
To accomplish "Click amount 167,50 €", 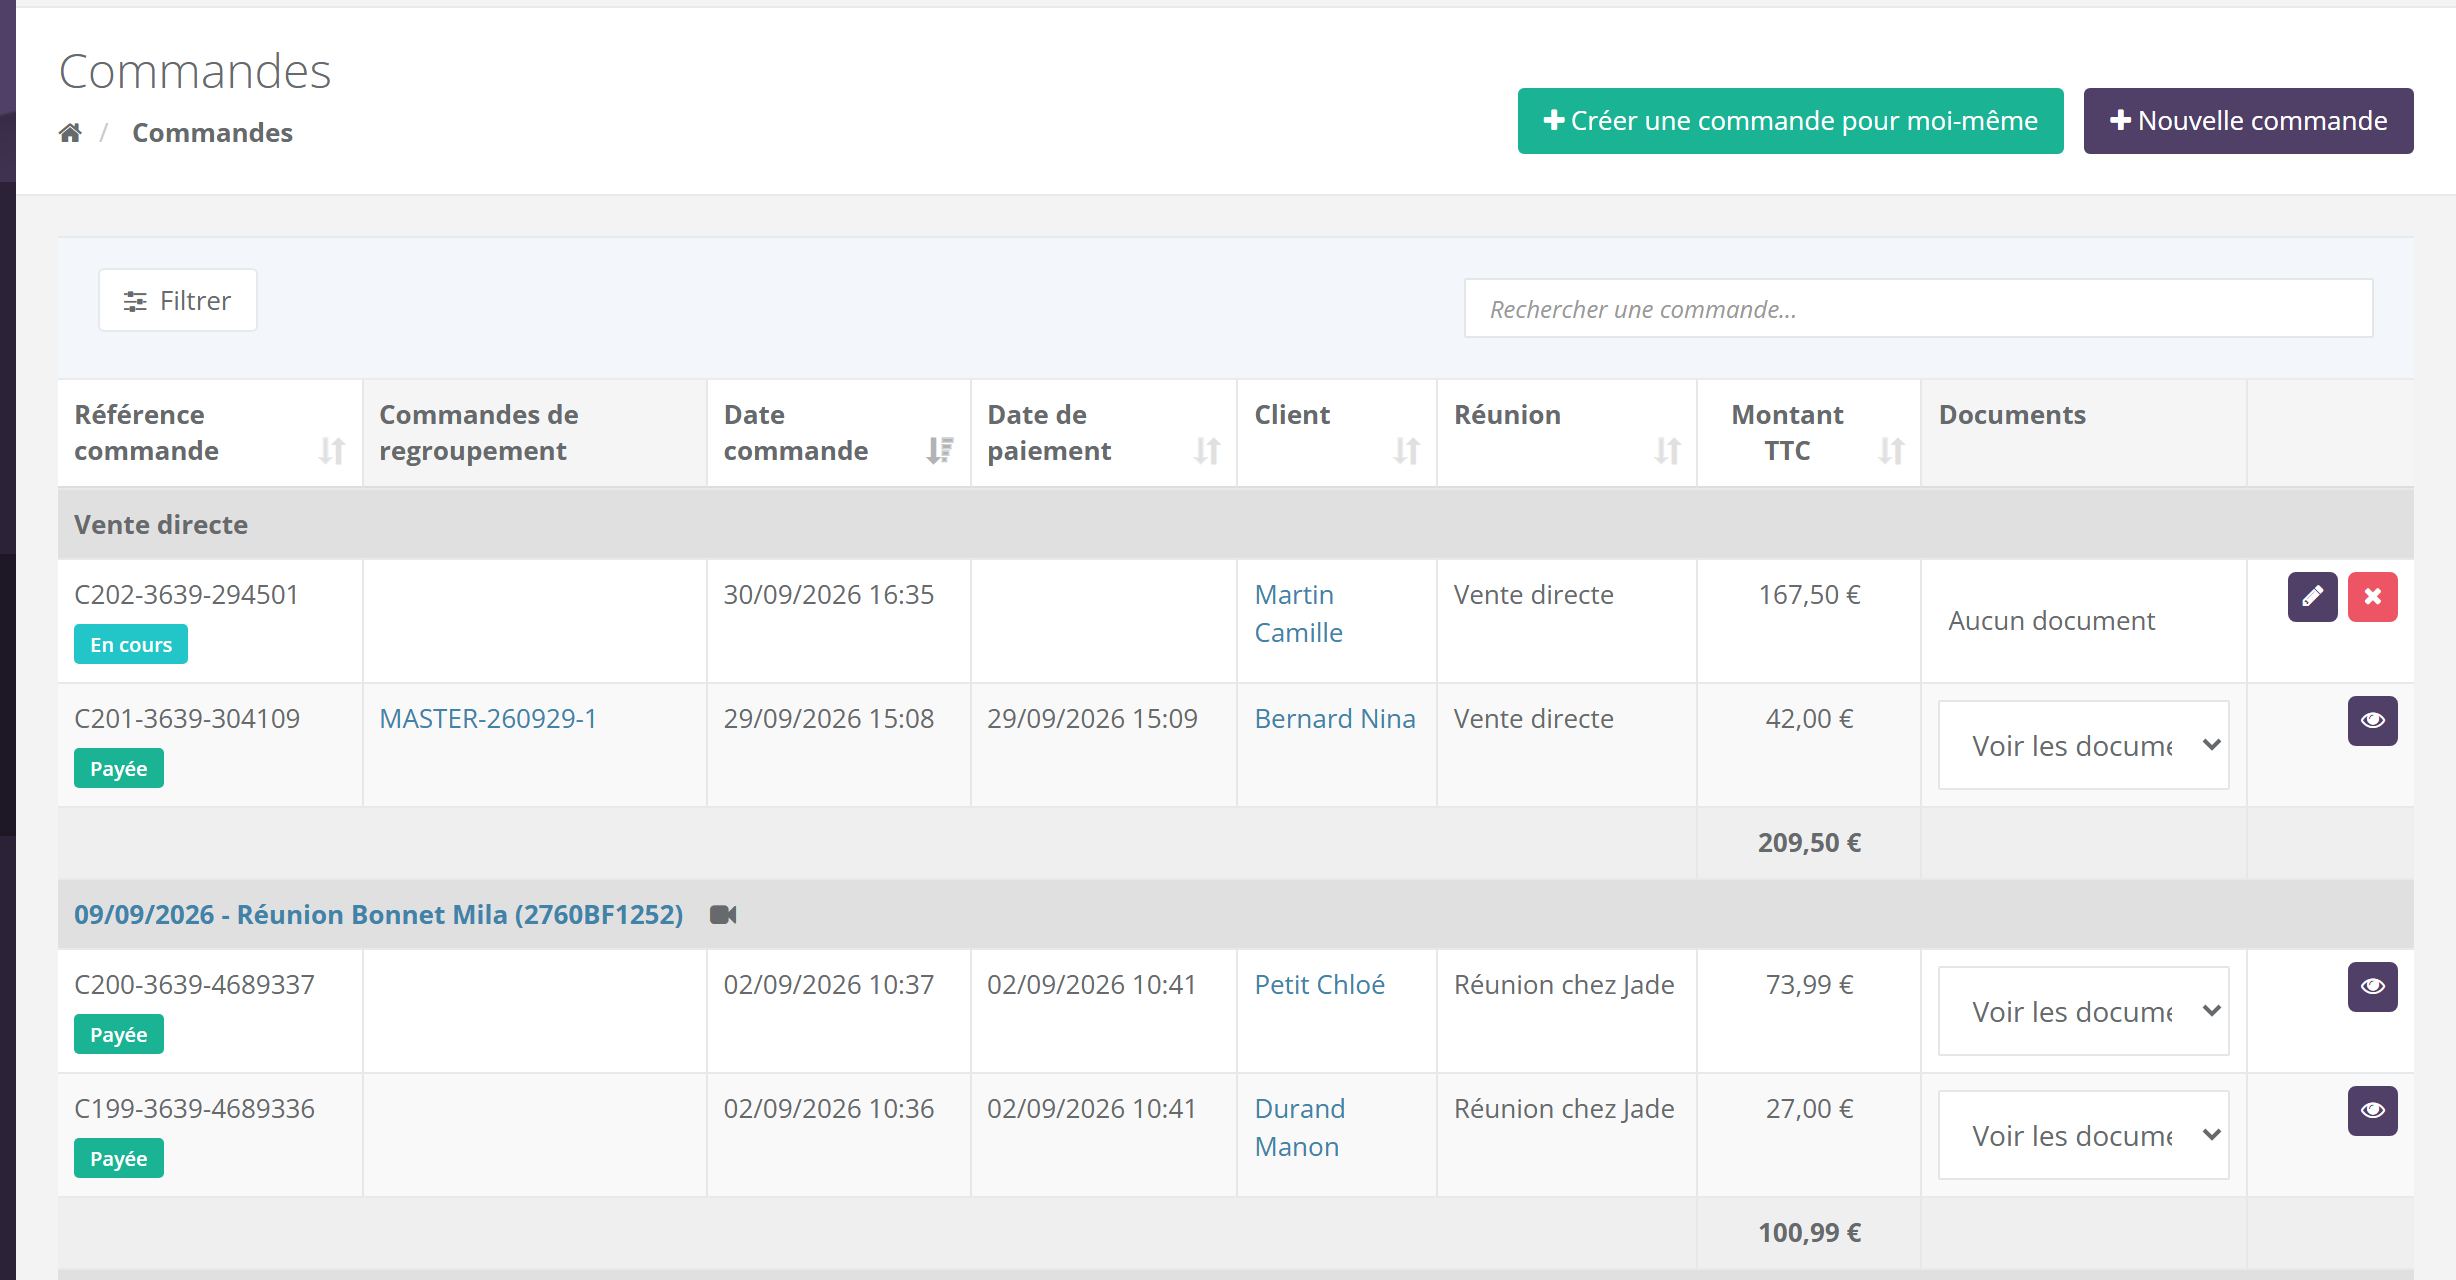I will pos(1809,595).
